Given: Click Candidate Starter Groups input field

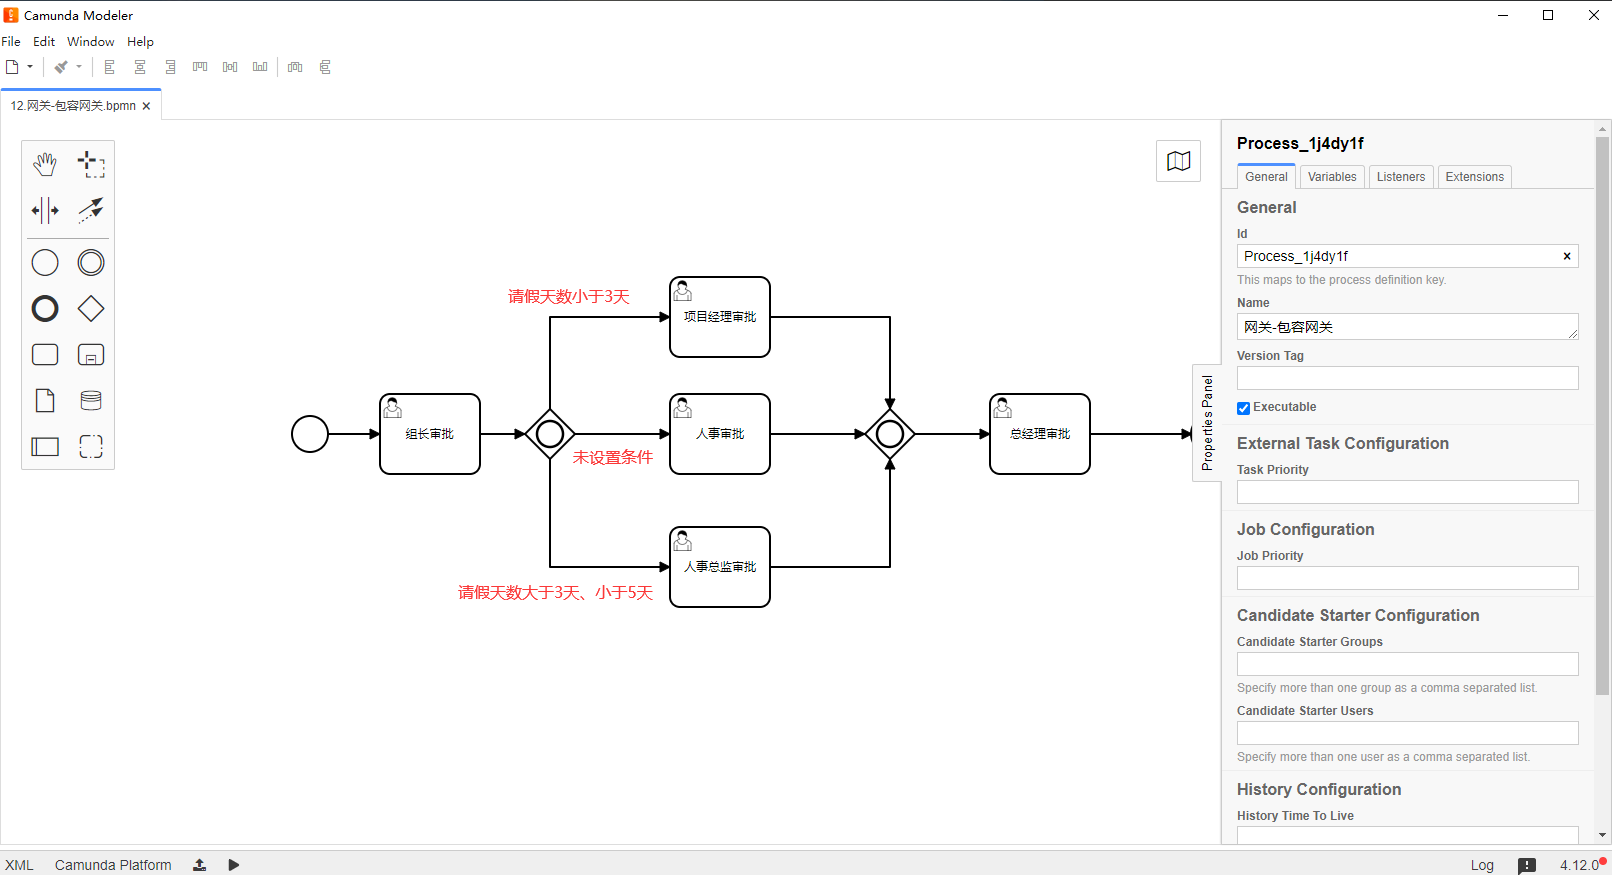Looking at the screenshot, I should coord(1407,664).
